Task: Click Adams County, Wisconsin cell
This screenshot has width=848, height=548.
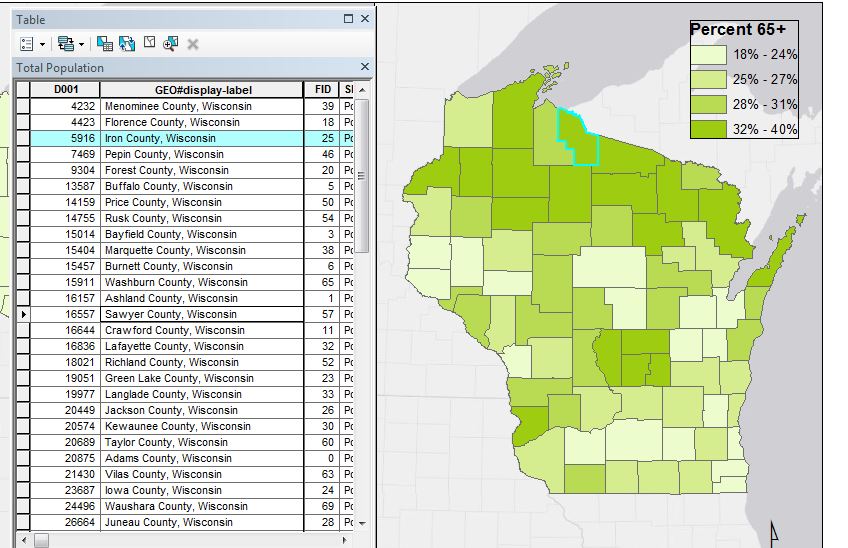Action: (202, 458)
